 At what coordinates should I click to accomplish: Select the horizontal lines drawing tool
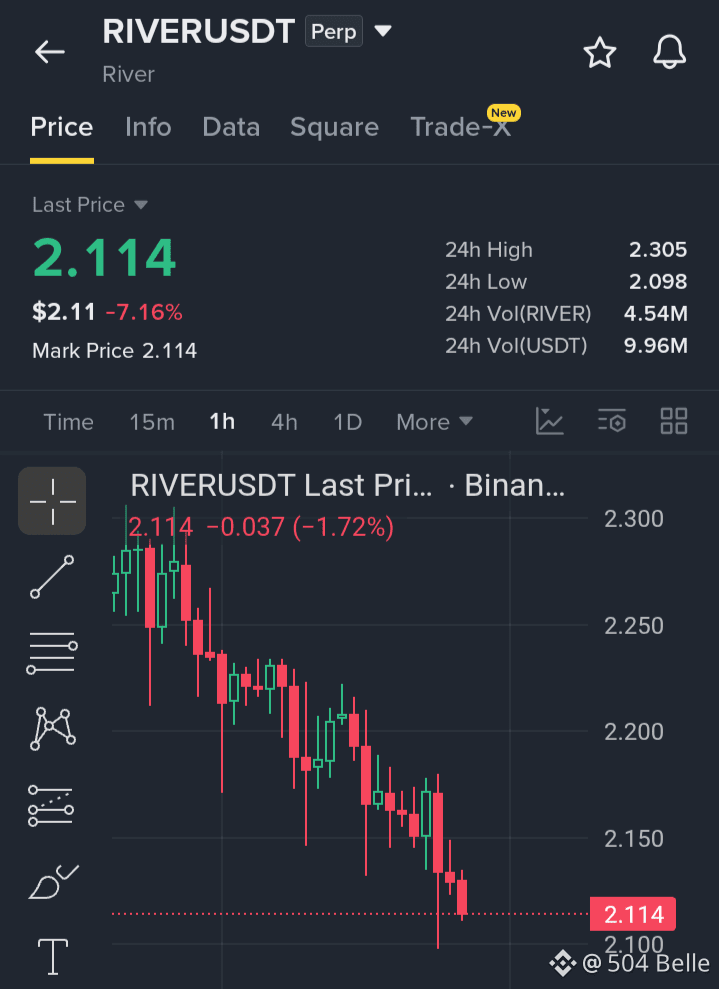52,652
